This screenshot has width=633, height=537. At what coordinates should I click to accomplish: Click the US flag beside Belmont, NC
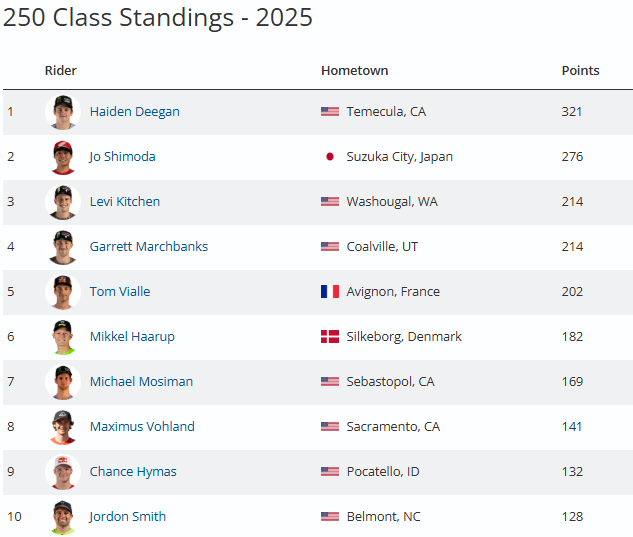click(x=330, y=517)
